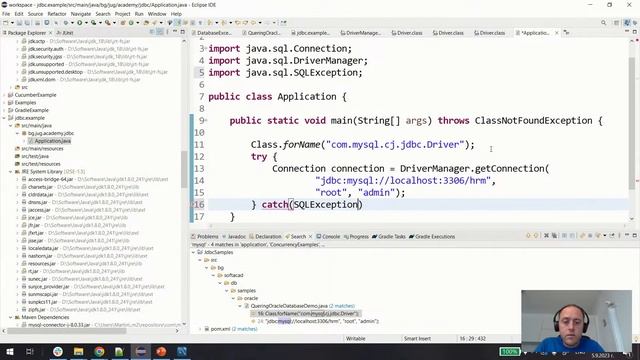
Task: Minimize the editor area
Action: tap(627, 32)
